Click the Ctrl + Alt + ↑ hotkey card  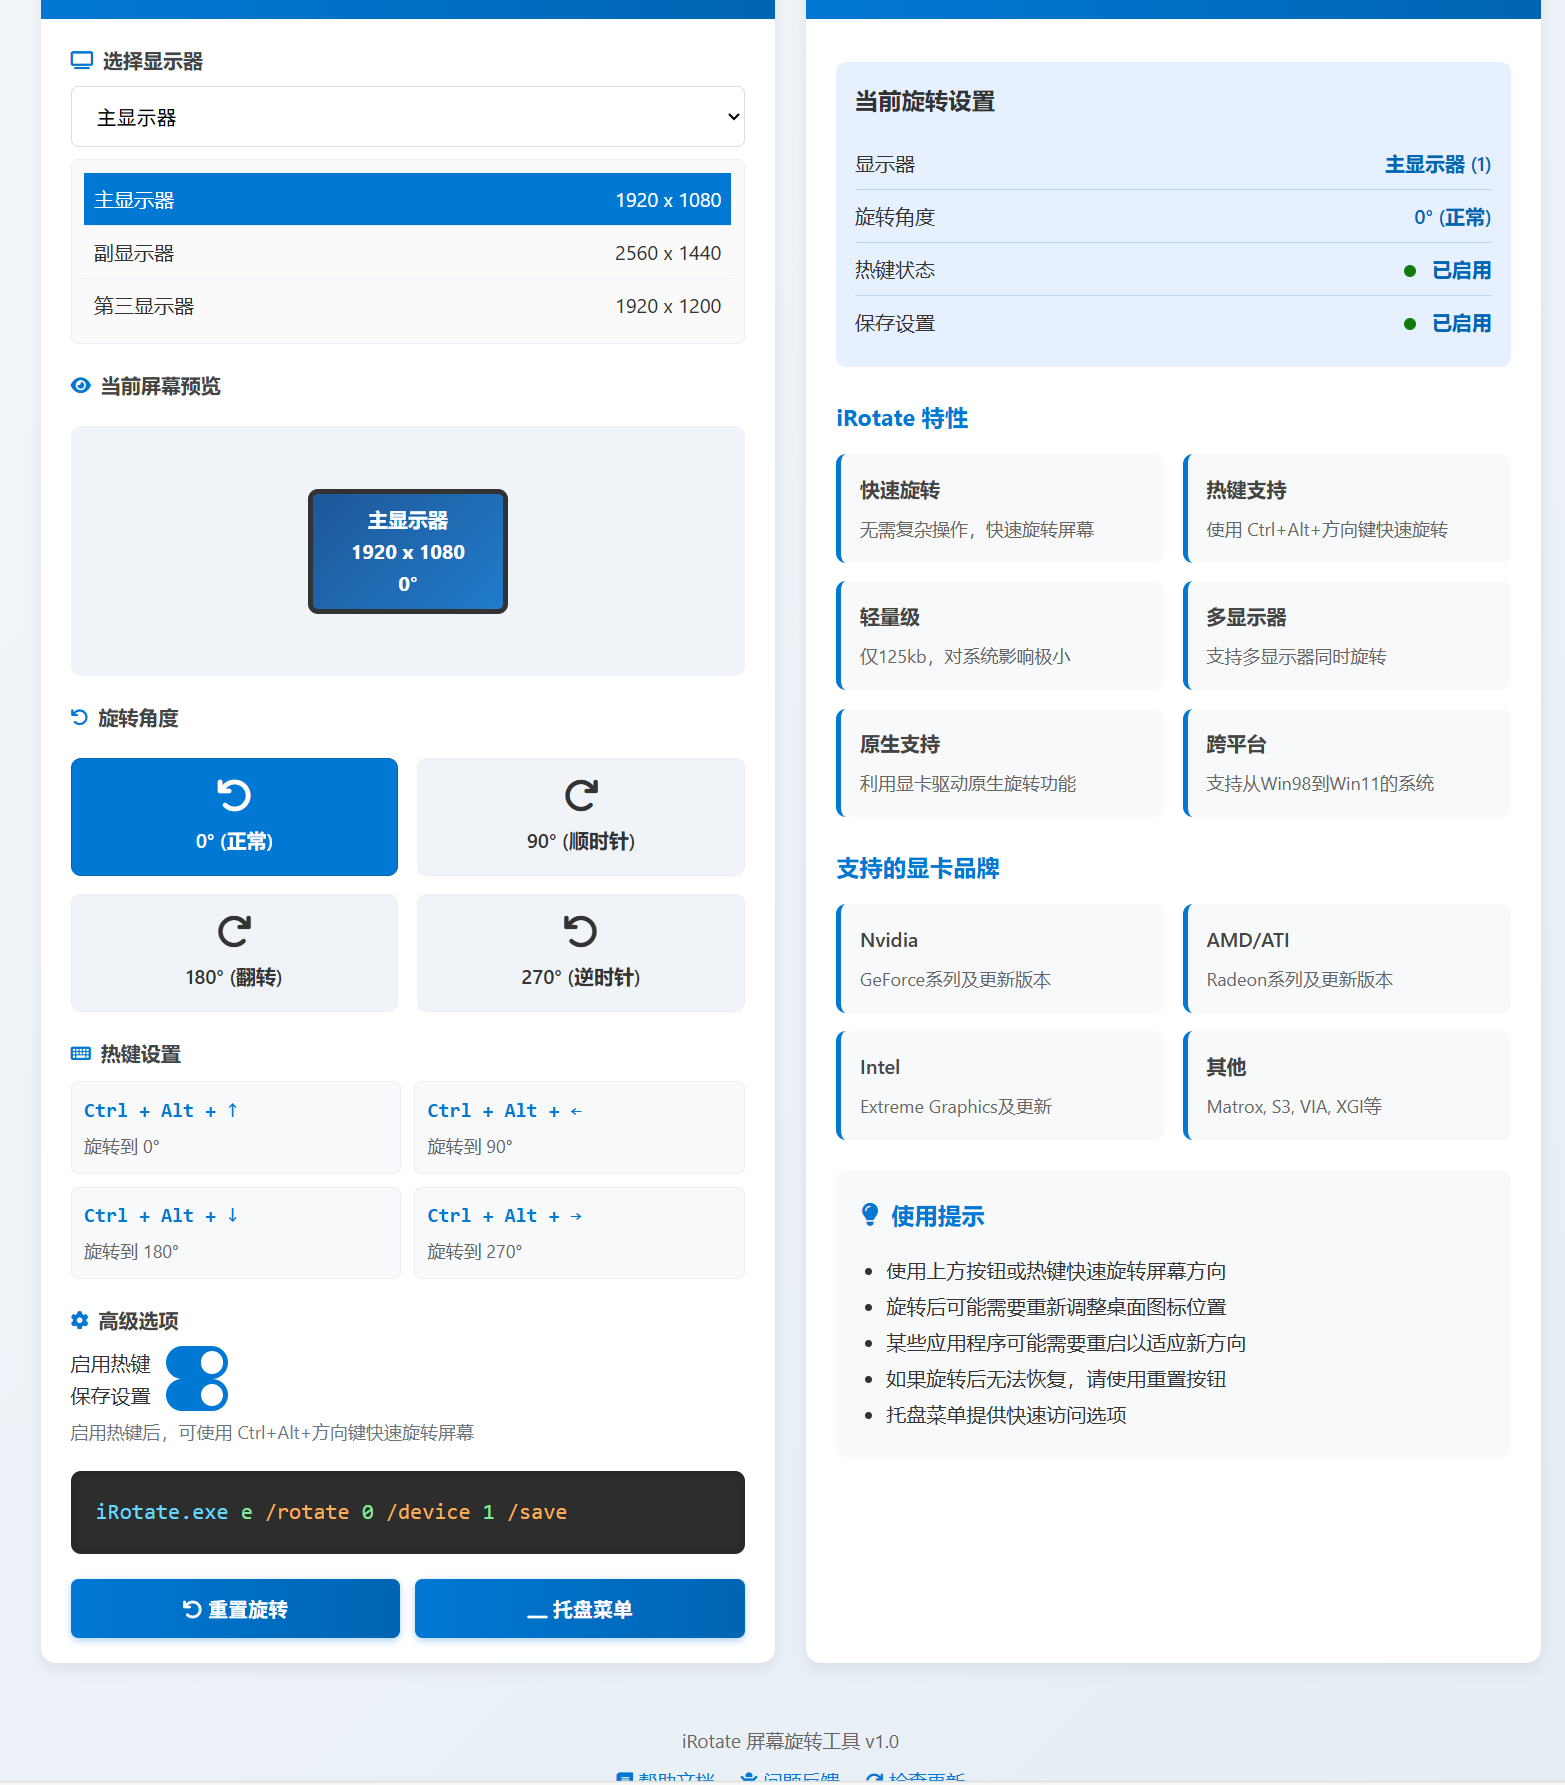(x=236, y=1127)
